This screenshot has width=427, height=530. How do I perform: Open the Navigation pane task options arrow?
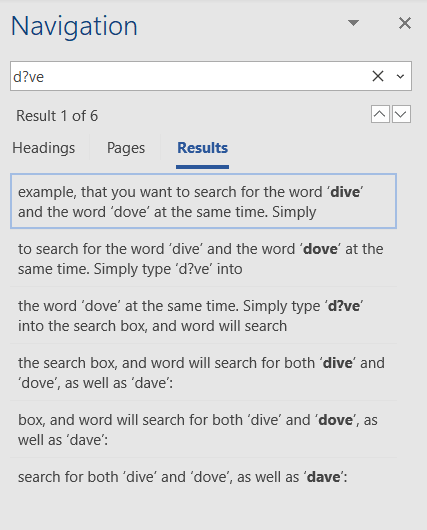point(353,23)
